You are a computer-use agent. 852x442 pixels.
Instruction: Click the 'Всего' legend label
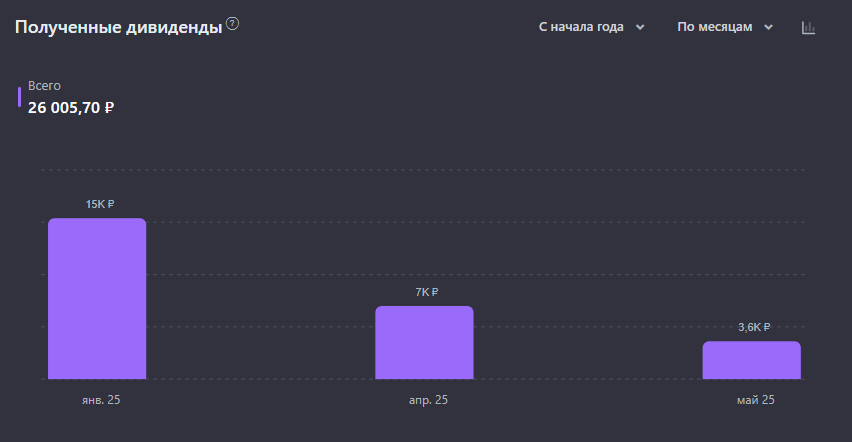tap(44, 86)
